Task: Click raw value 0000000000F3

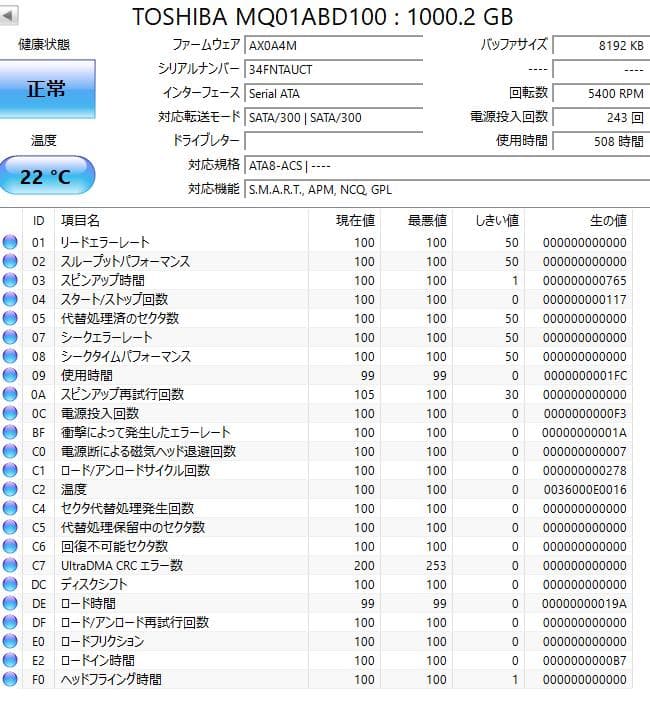Action: (x=585, y=414)
